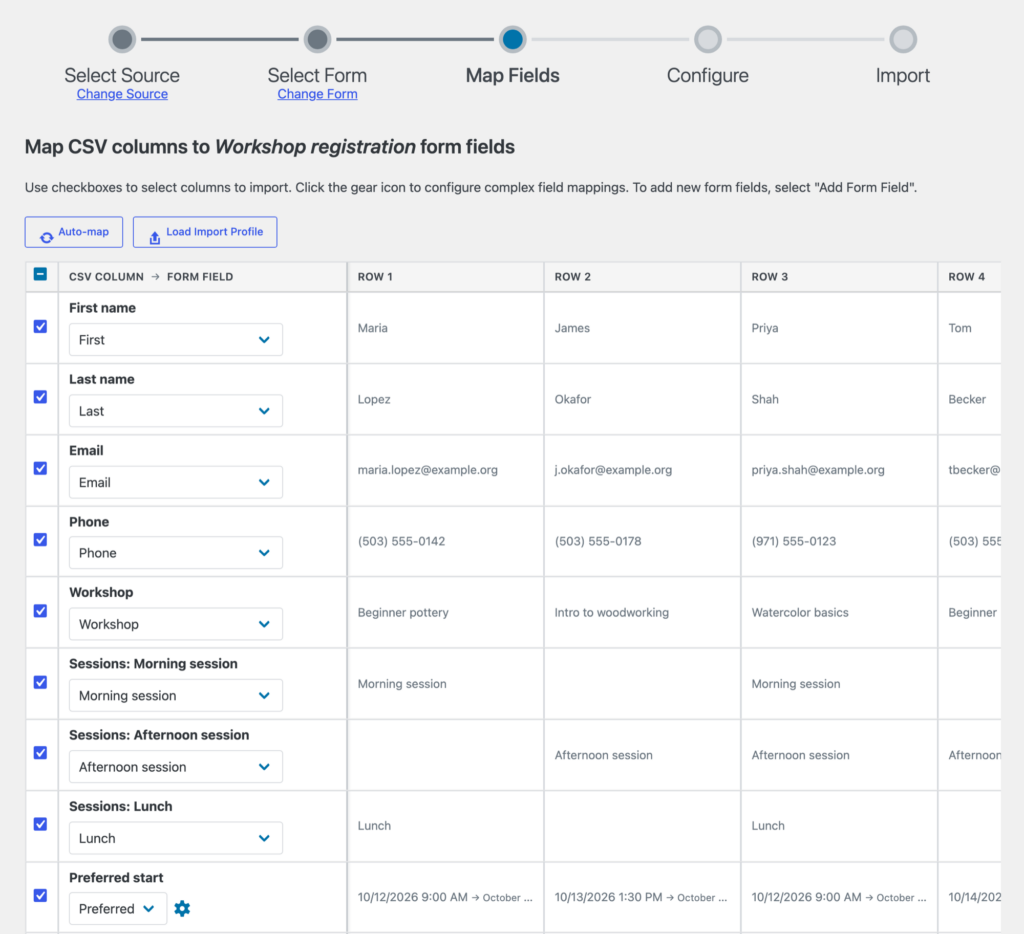The width and height of the screenshot is (1024, 934).
Task: Uncheck the First name column checkbox
Action: 40,327
